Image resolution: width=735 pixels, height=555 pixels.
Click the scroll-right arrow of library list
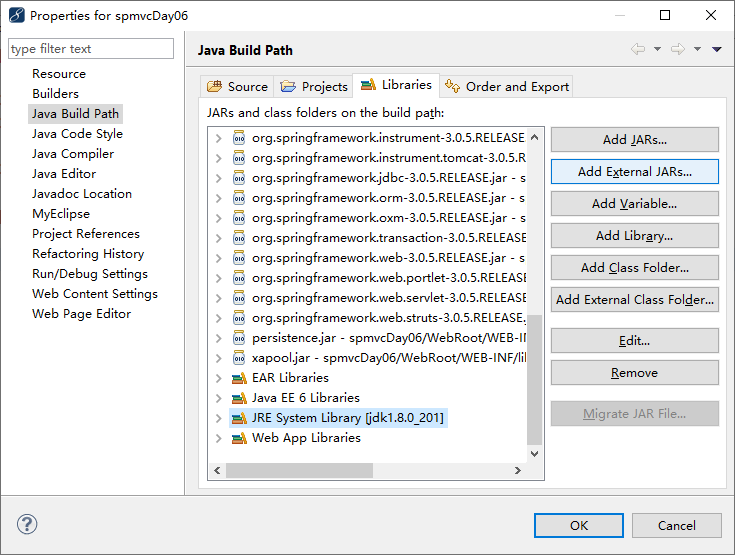(518, 470)
